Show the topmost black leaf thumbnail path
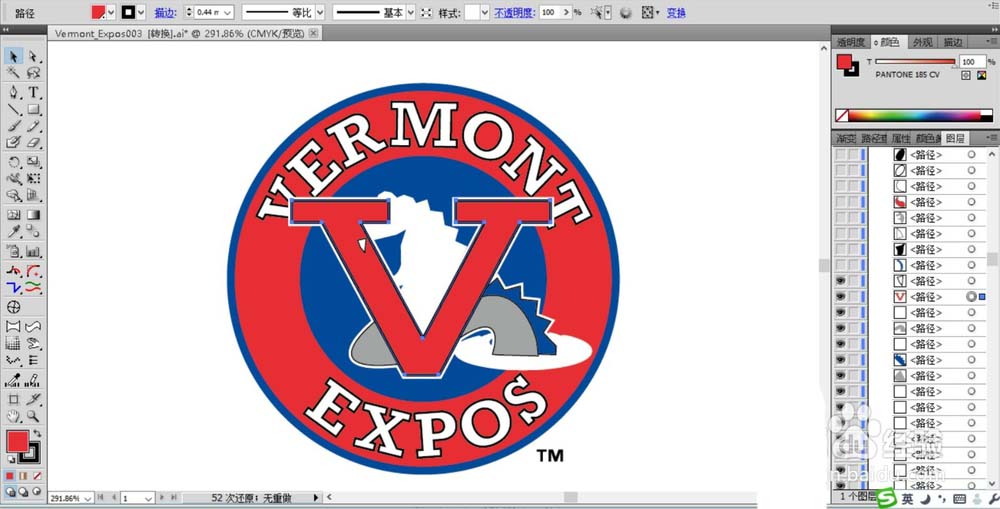1000x509 pixels. pos(841,154)
